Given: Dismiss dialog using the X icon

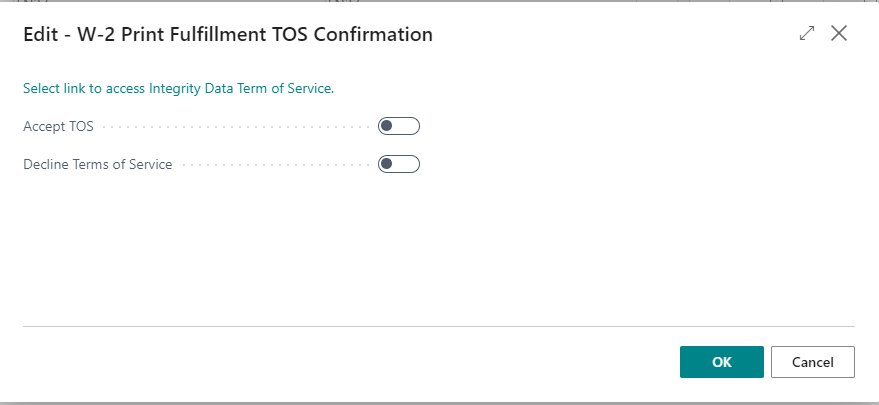Looking at the screenshot, I should 839,34.
